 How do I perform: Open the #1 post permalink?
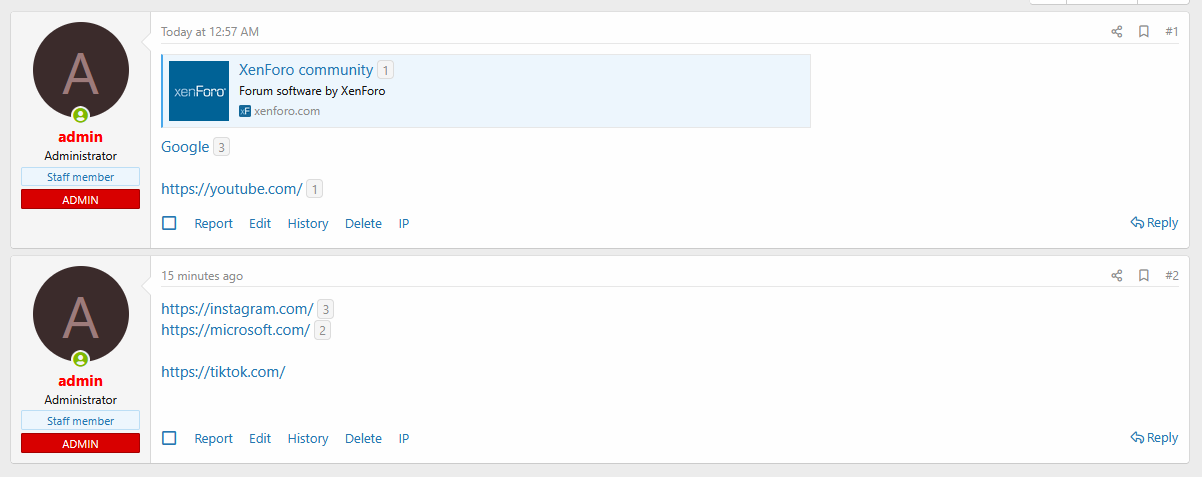pyautogui.click(x=1171, y=32)
